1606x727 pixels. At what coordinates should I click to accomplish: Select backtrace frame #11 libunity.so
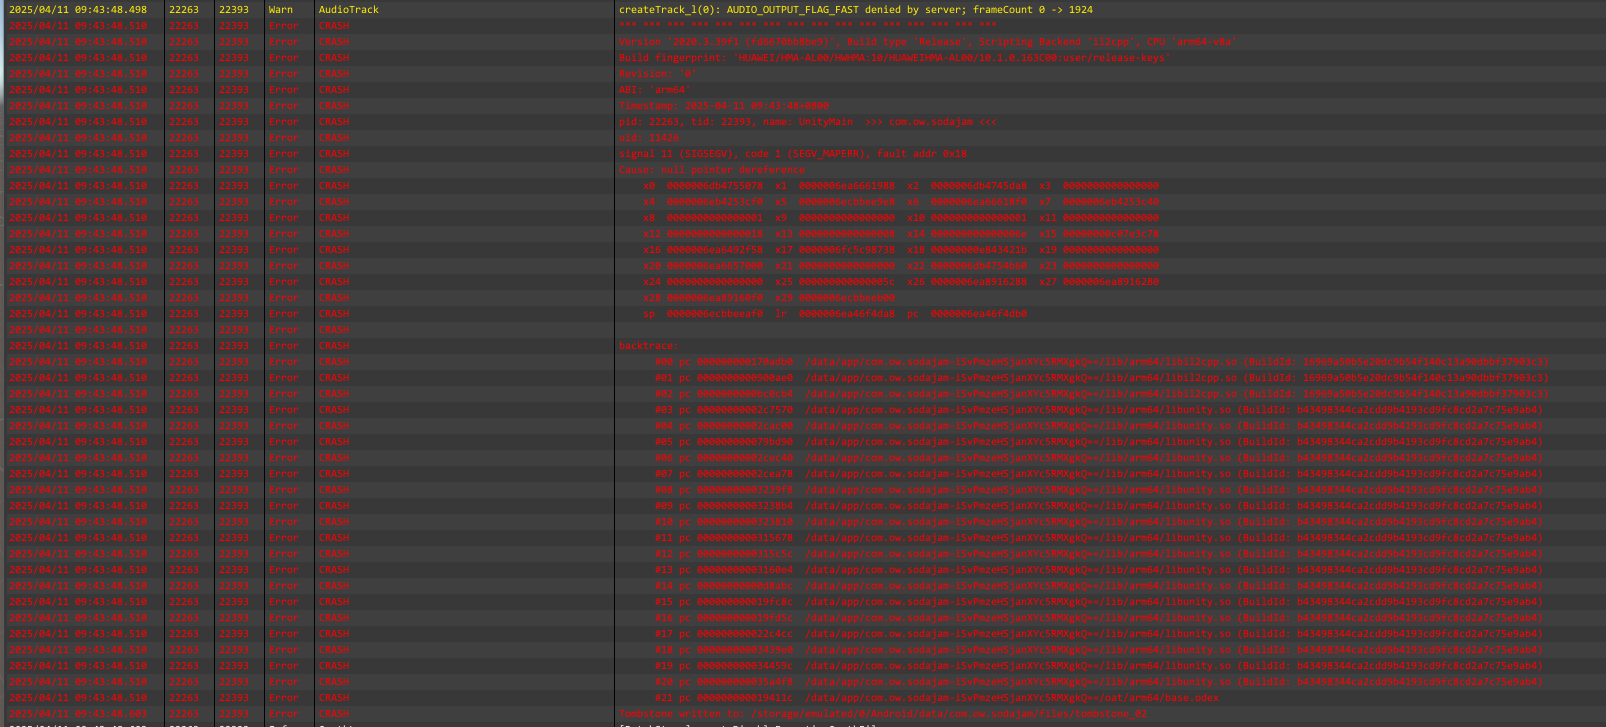tap(1099, 538)
